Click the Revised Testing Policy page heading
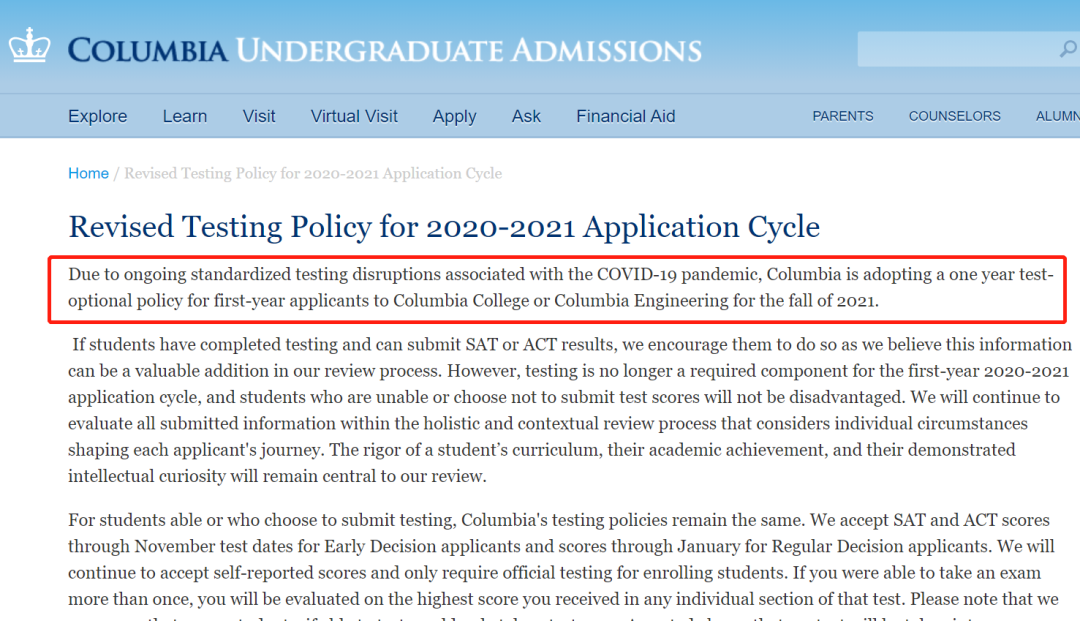 click(444, 226)
